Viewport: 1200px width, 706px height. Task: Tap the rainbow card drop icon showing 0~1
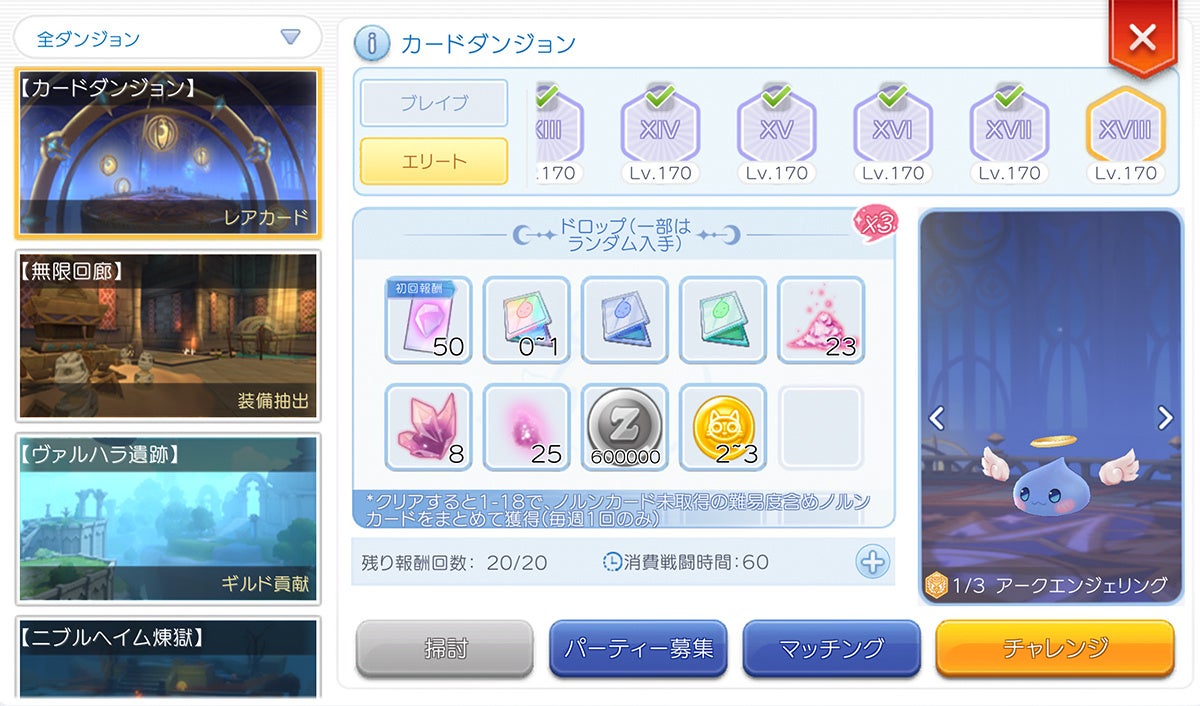[526, 320]
